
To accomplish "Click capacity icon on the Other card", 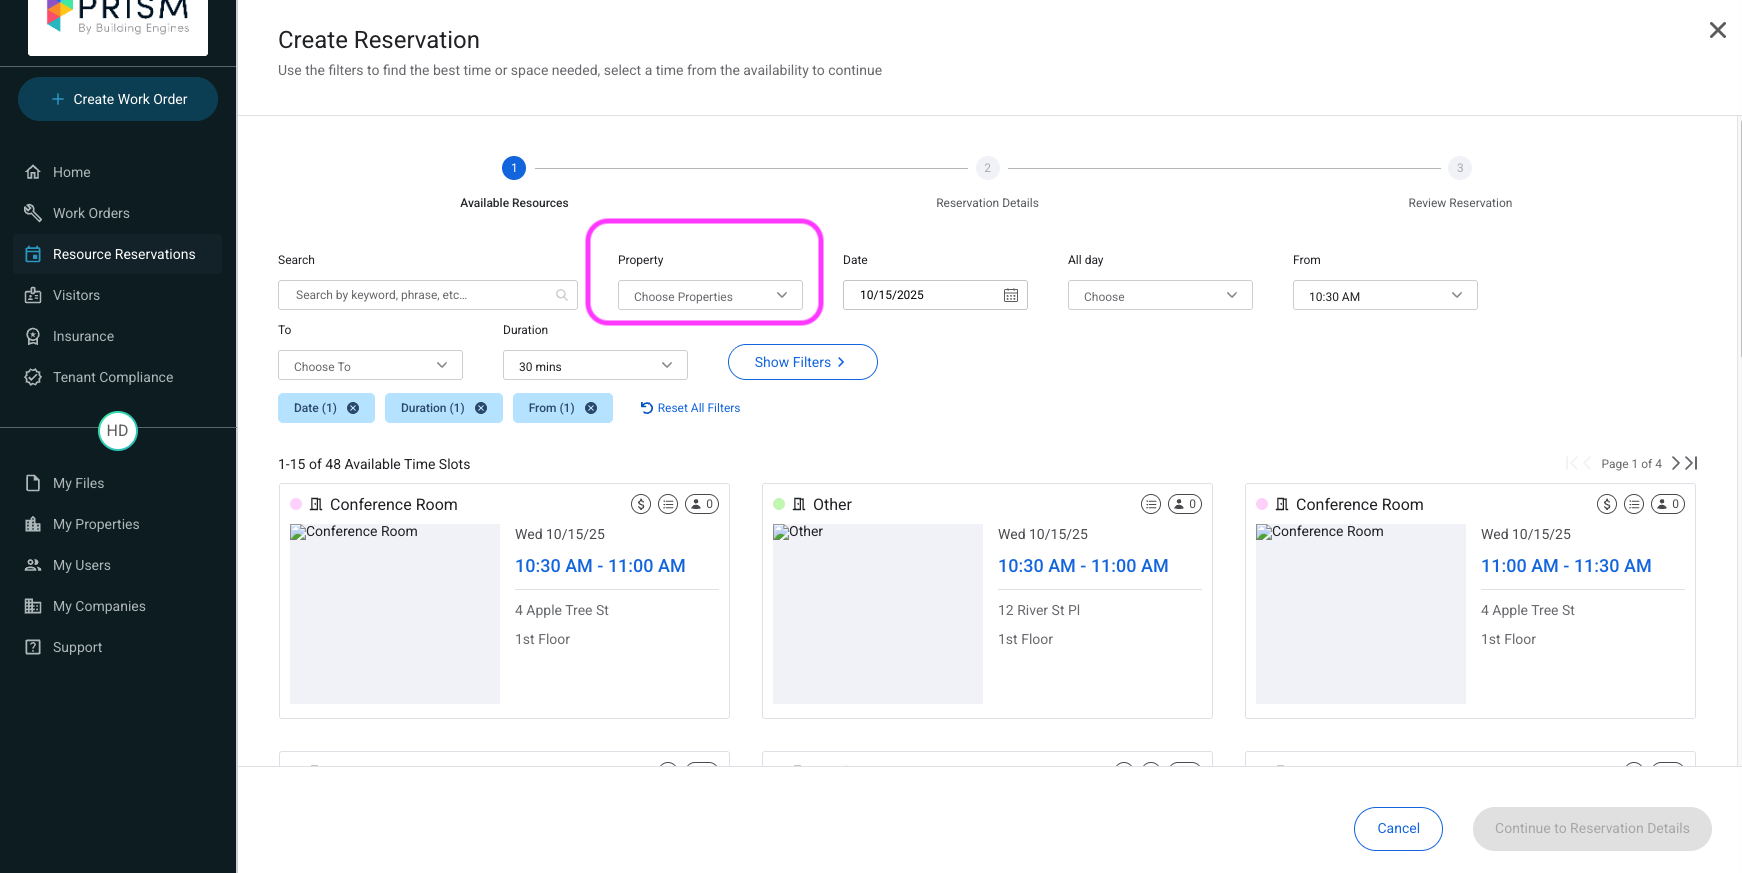I will click(1185, 504).
